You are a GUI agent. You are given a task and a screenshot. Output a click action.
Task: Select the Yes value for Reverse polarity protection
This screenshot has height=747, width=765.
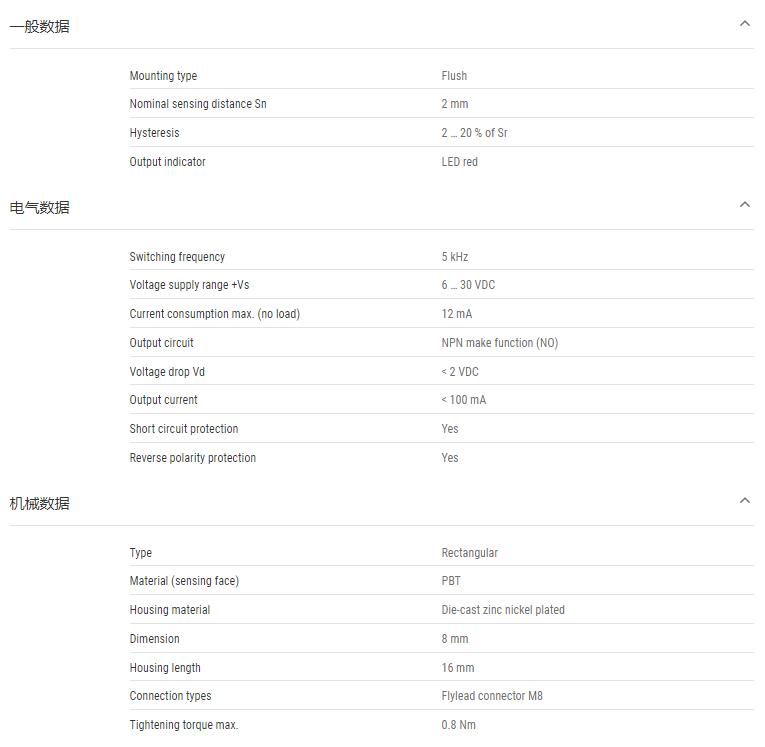(450, 458)
